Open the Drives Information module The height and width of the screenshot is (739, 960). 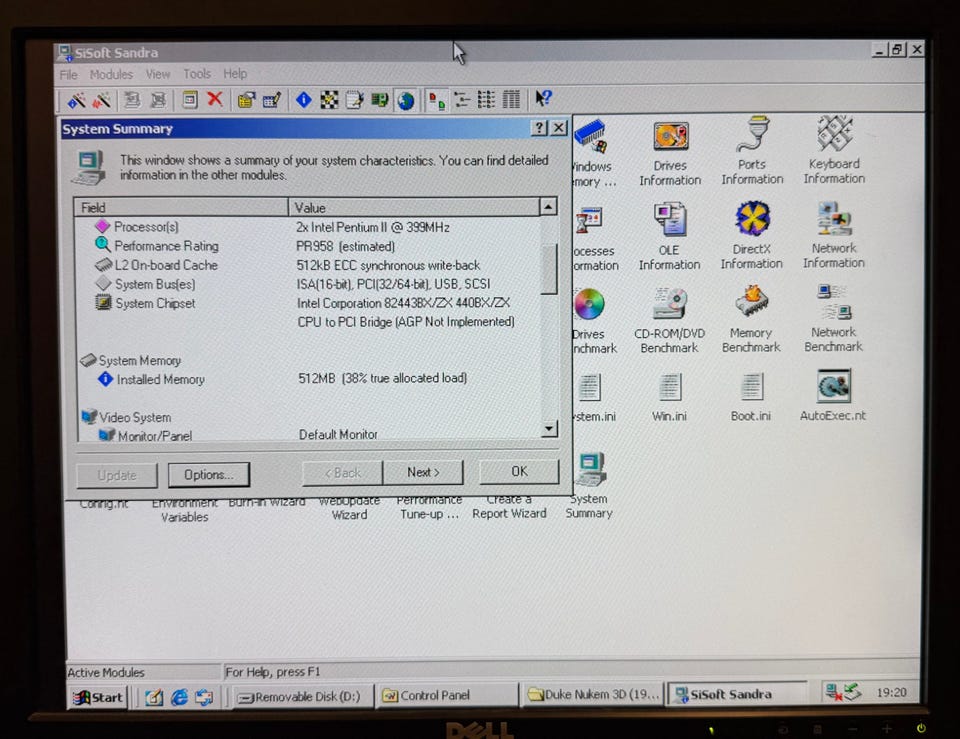[670, 153]
